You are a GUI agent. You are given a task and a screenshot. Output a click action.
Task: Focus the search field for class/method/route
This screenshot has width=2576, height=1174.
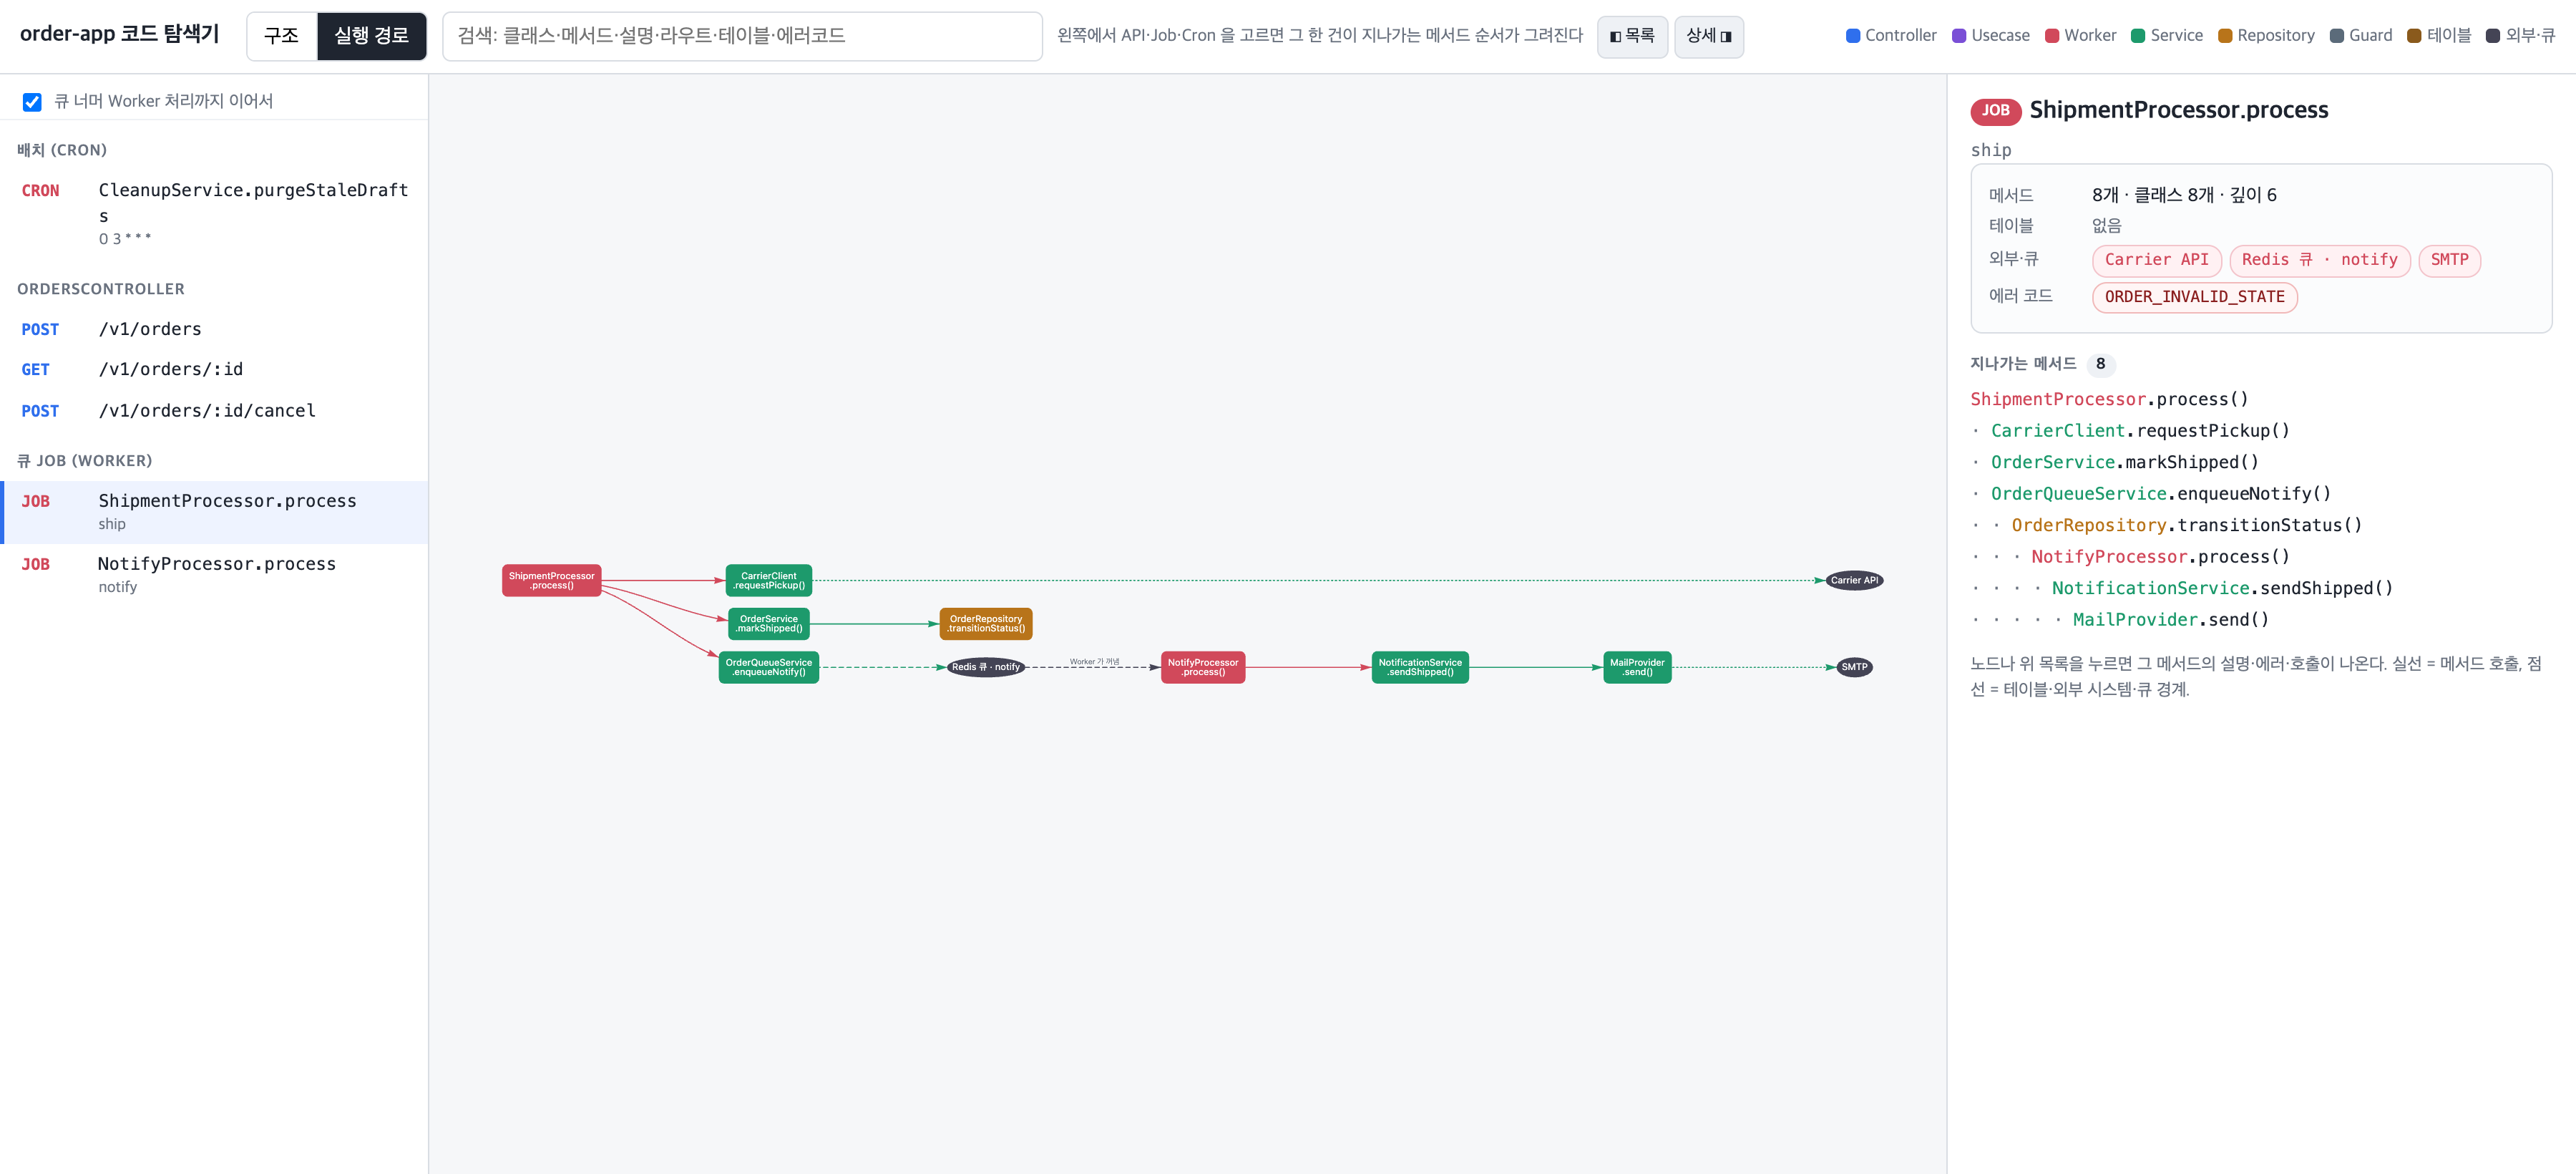pos(742,36)
